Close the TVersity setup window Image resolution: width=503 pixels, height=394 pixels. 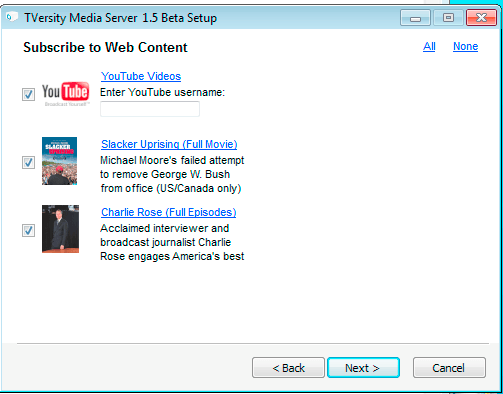point(481,18)
